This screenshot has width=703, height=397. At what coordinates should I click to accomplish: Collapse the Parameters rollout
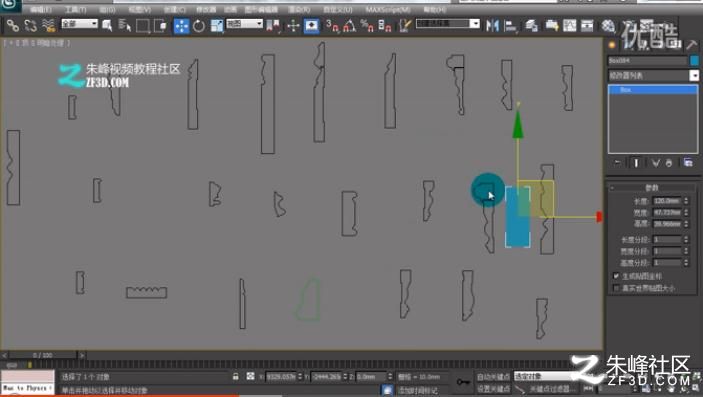pyautogui.click(x=652, y=188)
